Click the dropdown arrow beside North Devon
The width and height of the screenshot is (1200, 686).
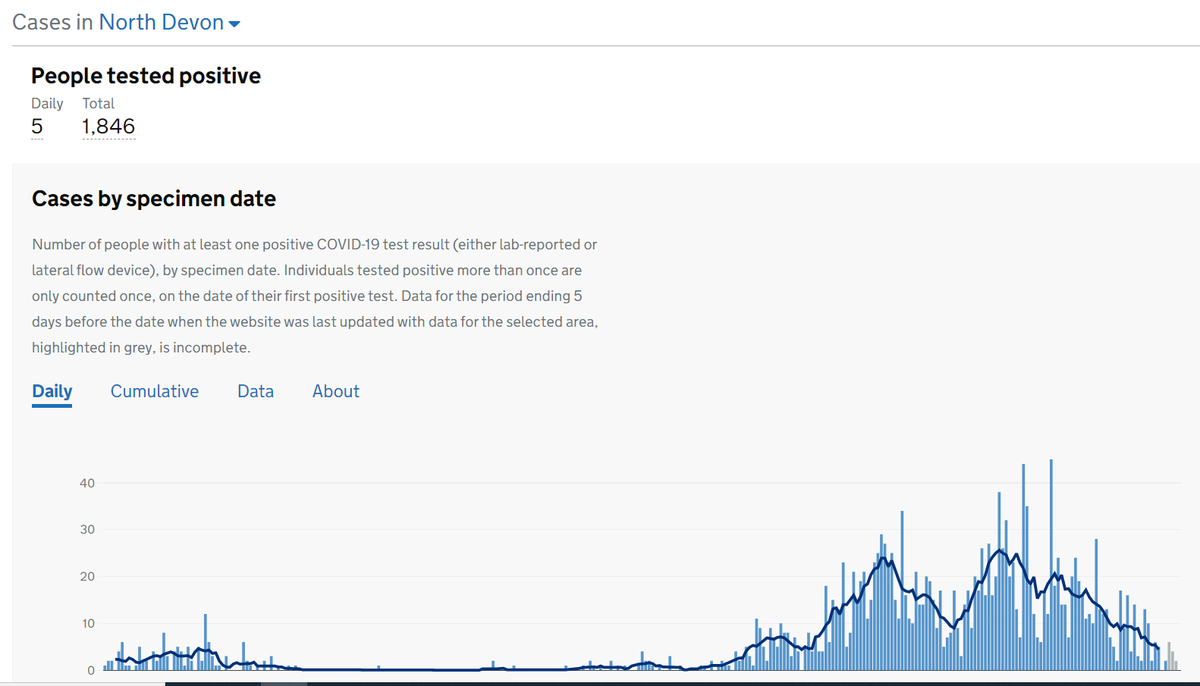pos(235,24)
